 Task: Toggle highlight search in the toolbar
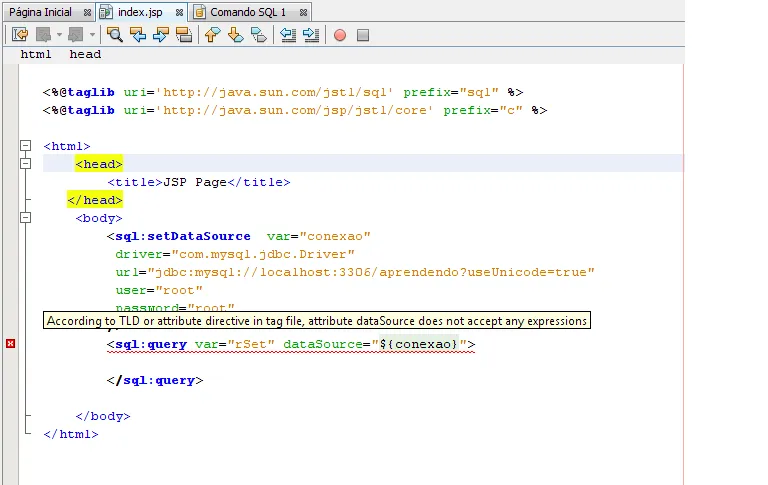[183, 35]
